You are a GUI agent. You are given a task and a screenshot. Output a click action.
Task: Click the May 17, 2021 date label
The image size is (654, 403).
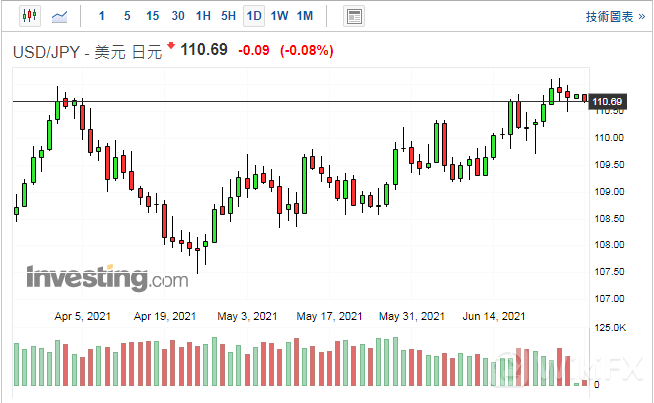329,317
